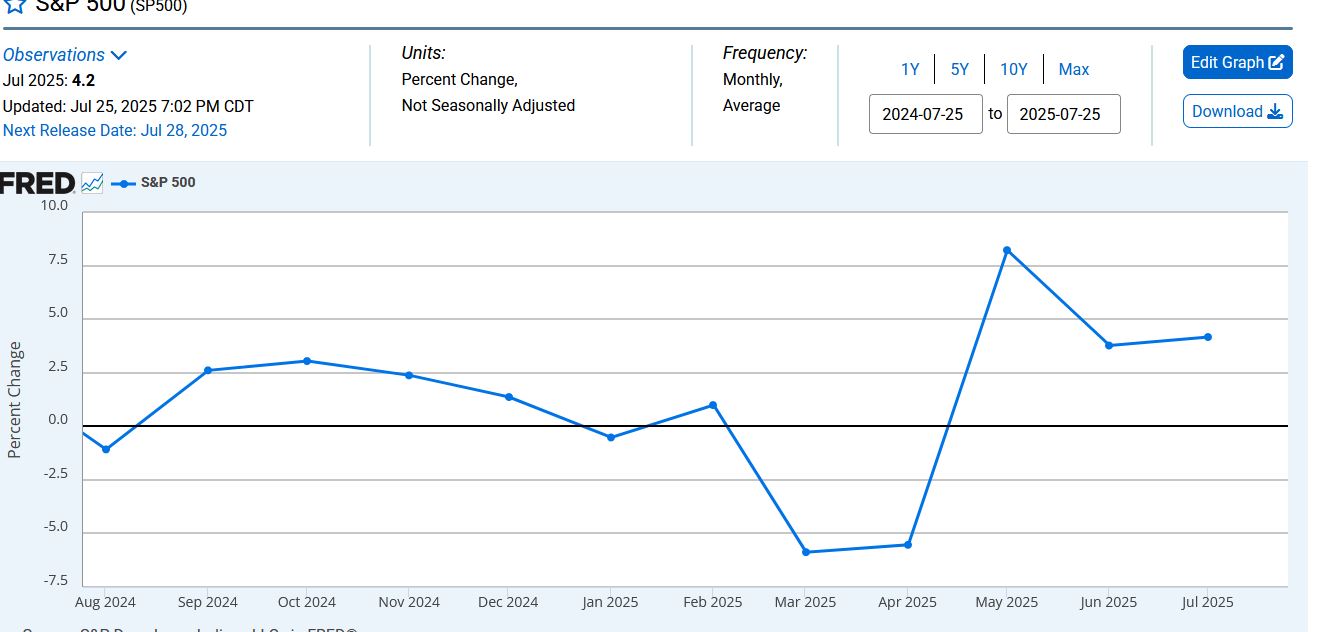Toggle the S&P 500 series legend entry

click(154, 183)
